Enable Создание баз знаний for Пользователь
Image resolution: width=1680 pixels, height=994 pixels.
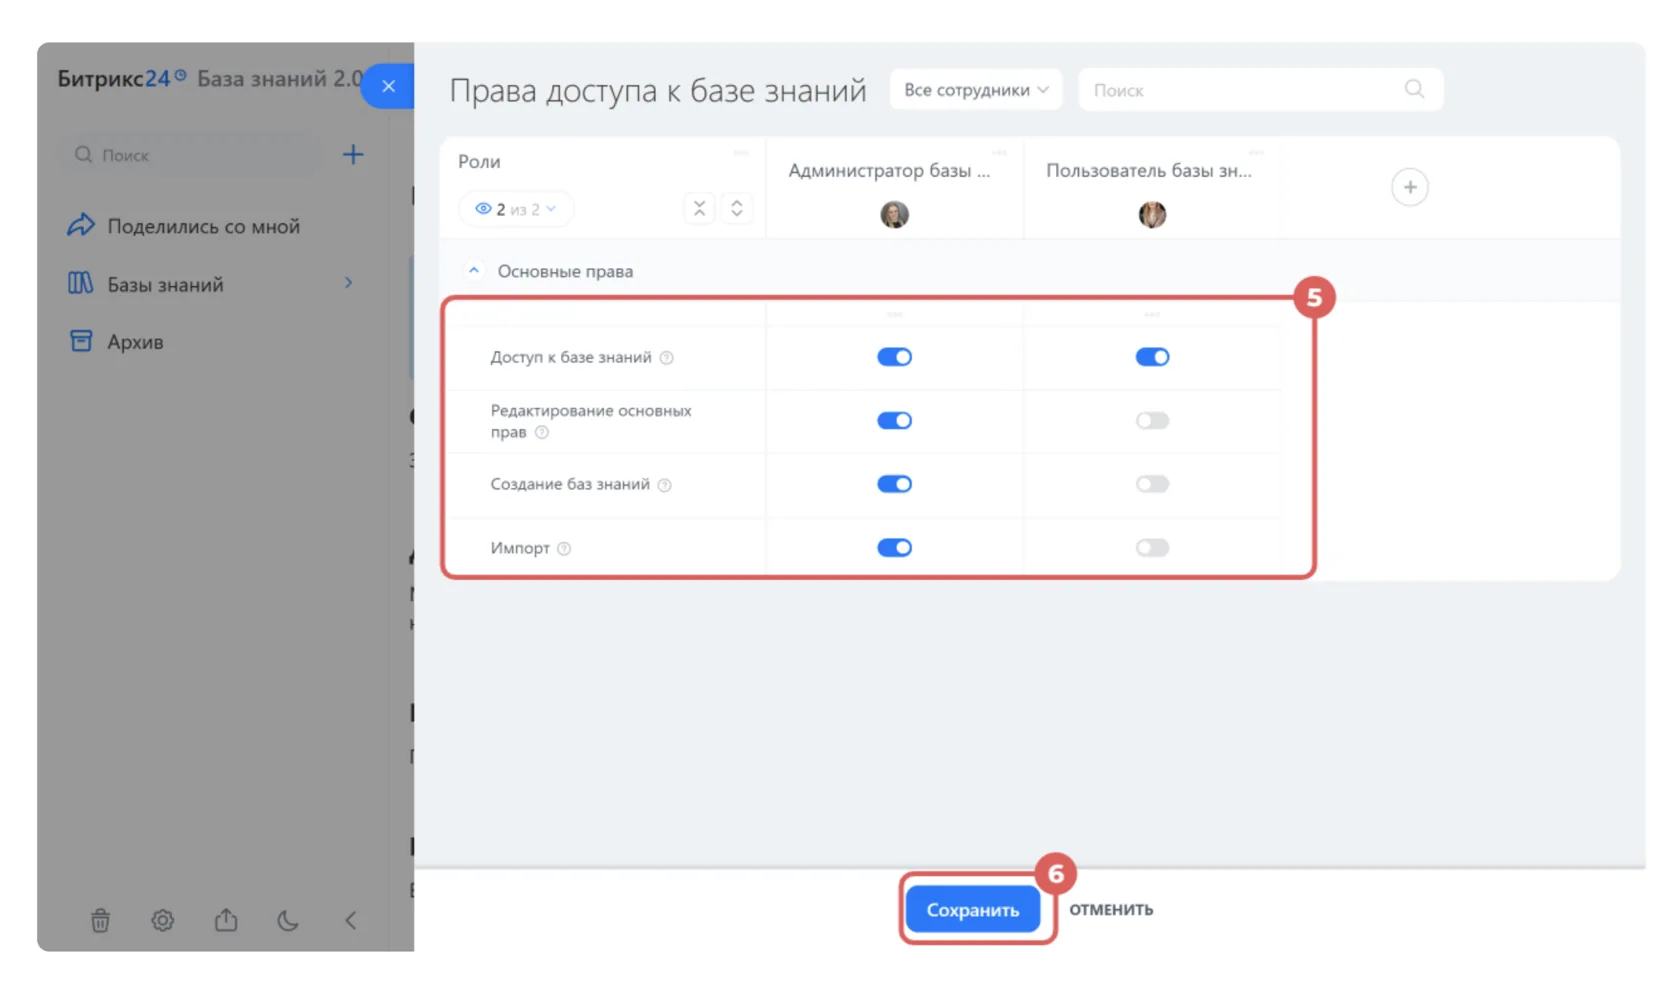[1152, 484]
